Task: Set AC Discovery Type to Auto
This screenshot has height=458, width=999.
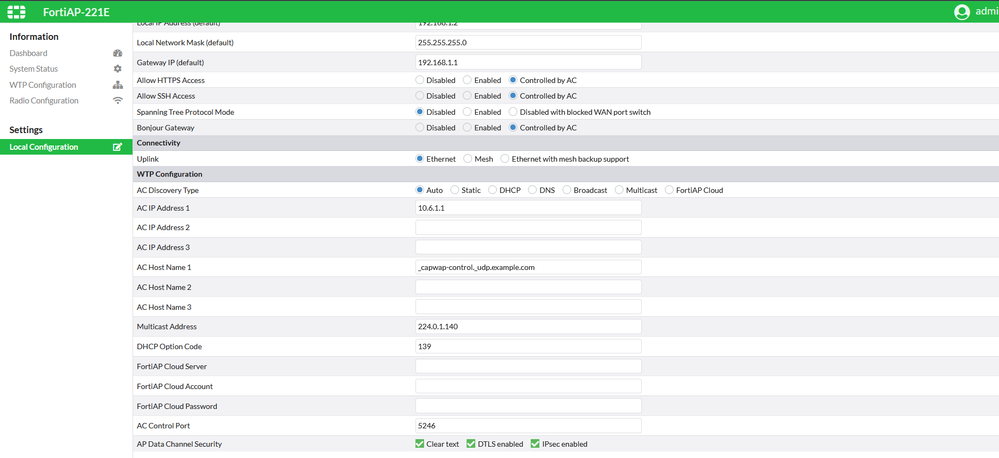Action: (x=419, y=190)
